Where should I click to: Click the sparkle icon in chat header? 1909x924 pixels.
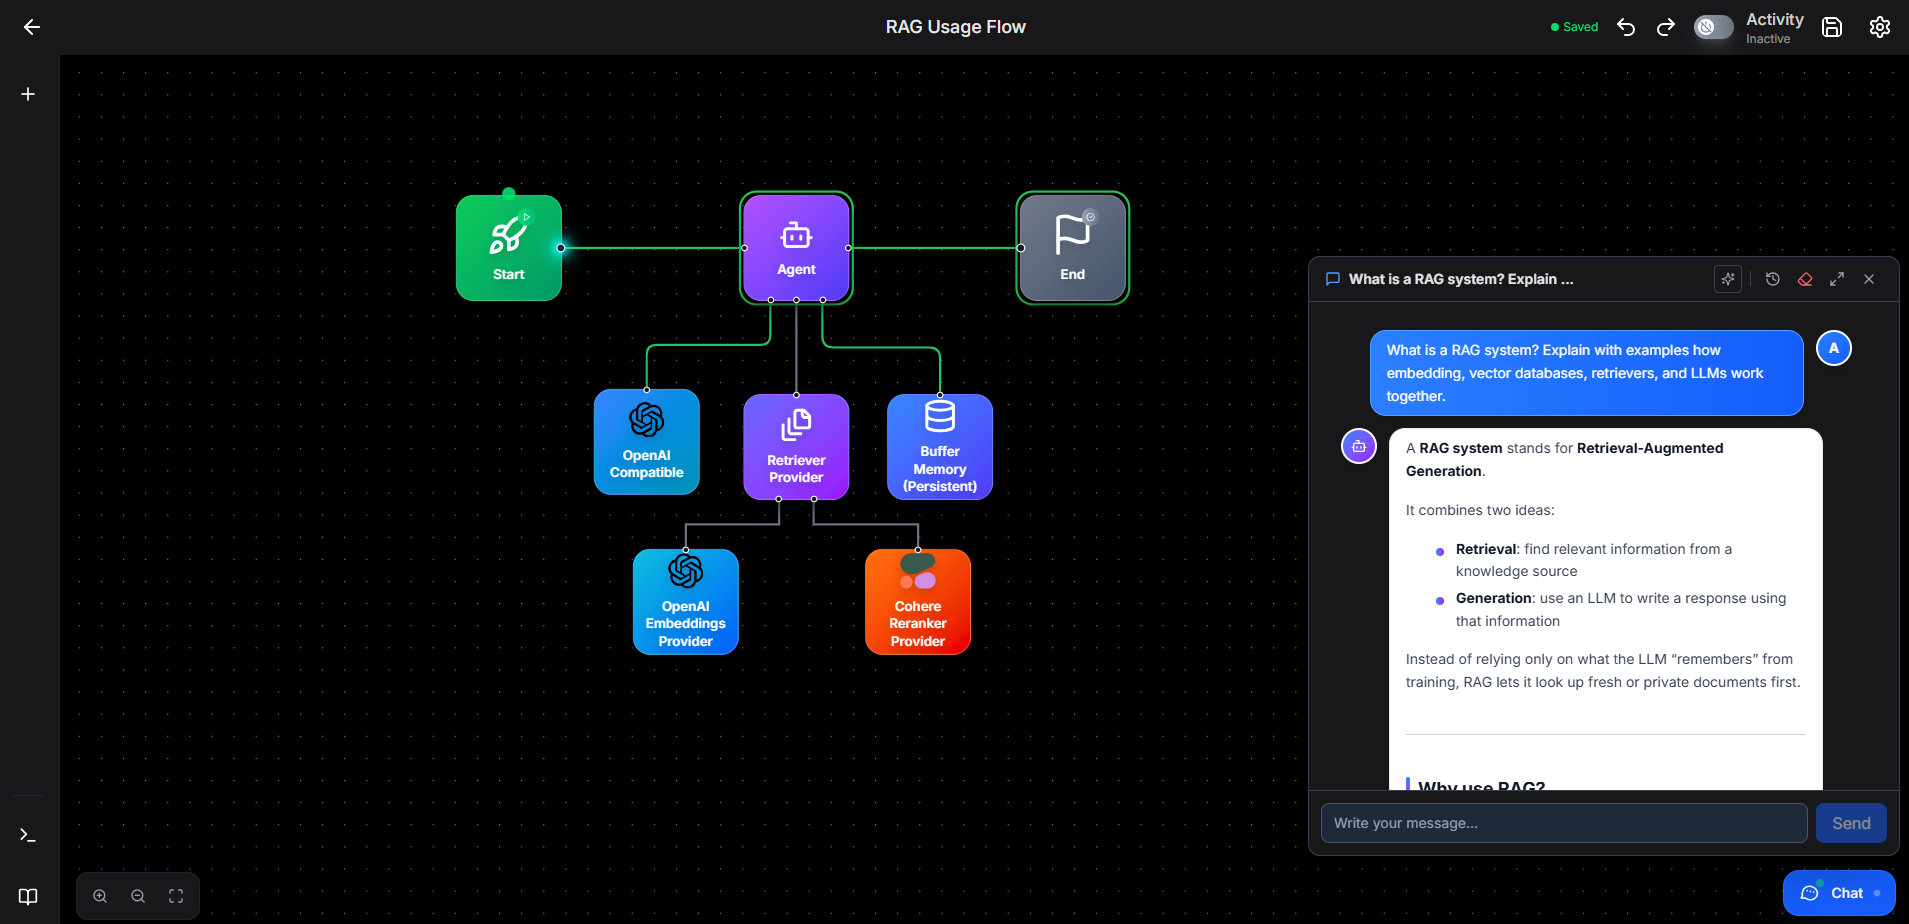point(1728,279)
